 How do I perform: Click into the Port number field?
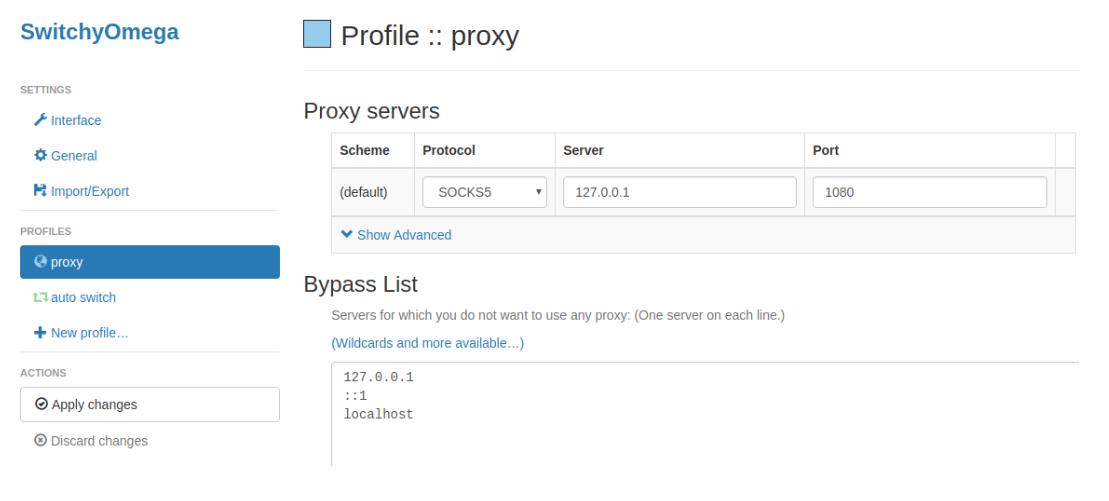click(930, 192)
